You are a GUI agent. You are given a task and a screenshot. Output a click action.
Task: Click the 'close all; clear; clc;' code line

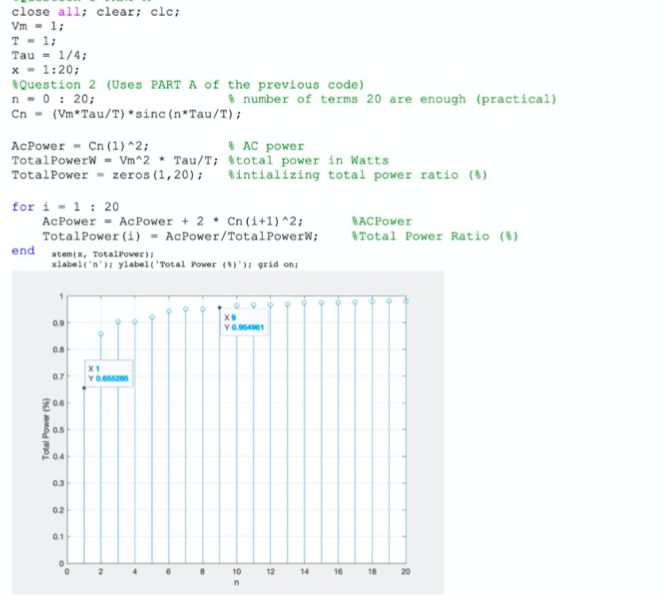click(x=96, y=12)
